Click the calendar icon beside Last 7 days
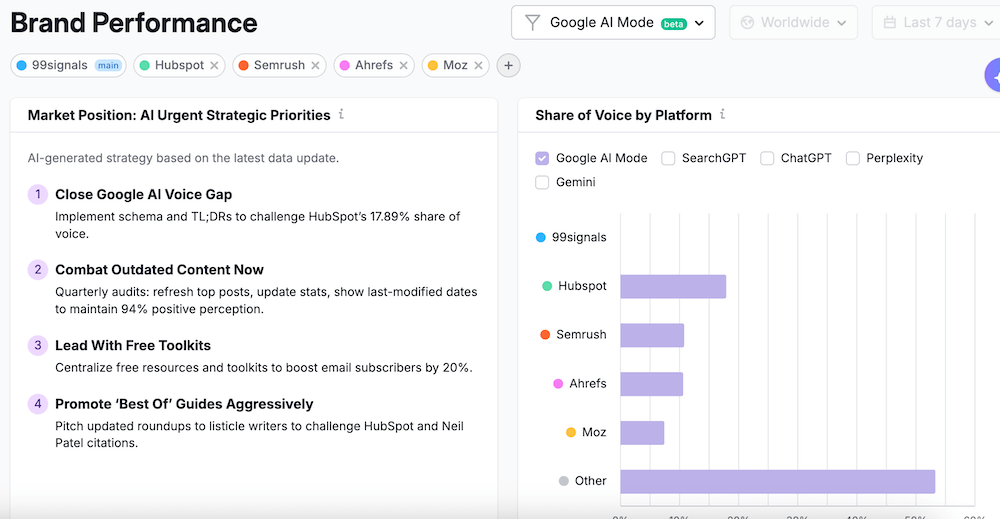This screenshot has height=519, width=1000. click(890, 23)
